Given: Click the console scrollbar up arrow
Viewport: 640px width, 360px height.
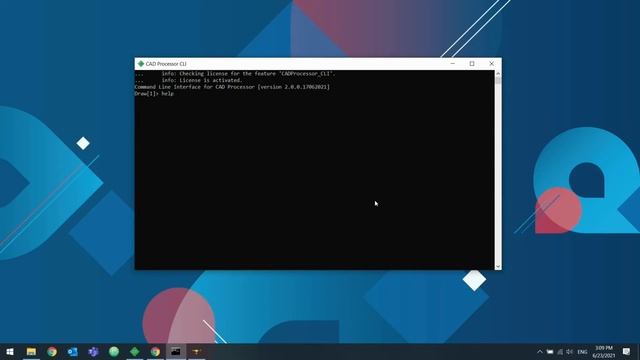Looking at the screenshot, I should pyautogui.click(x=498, y=73).
